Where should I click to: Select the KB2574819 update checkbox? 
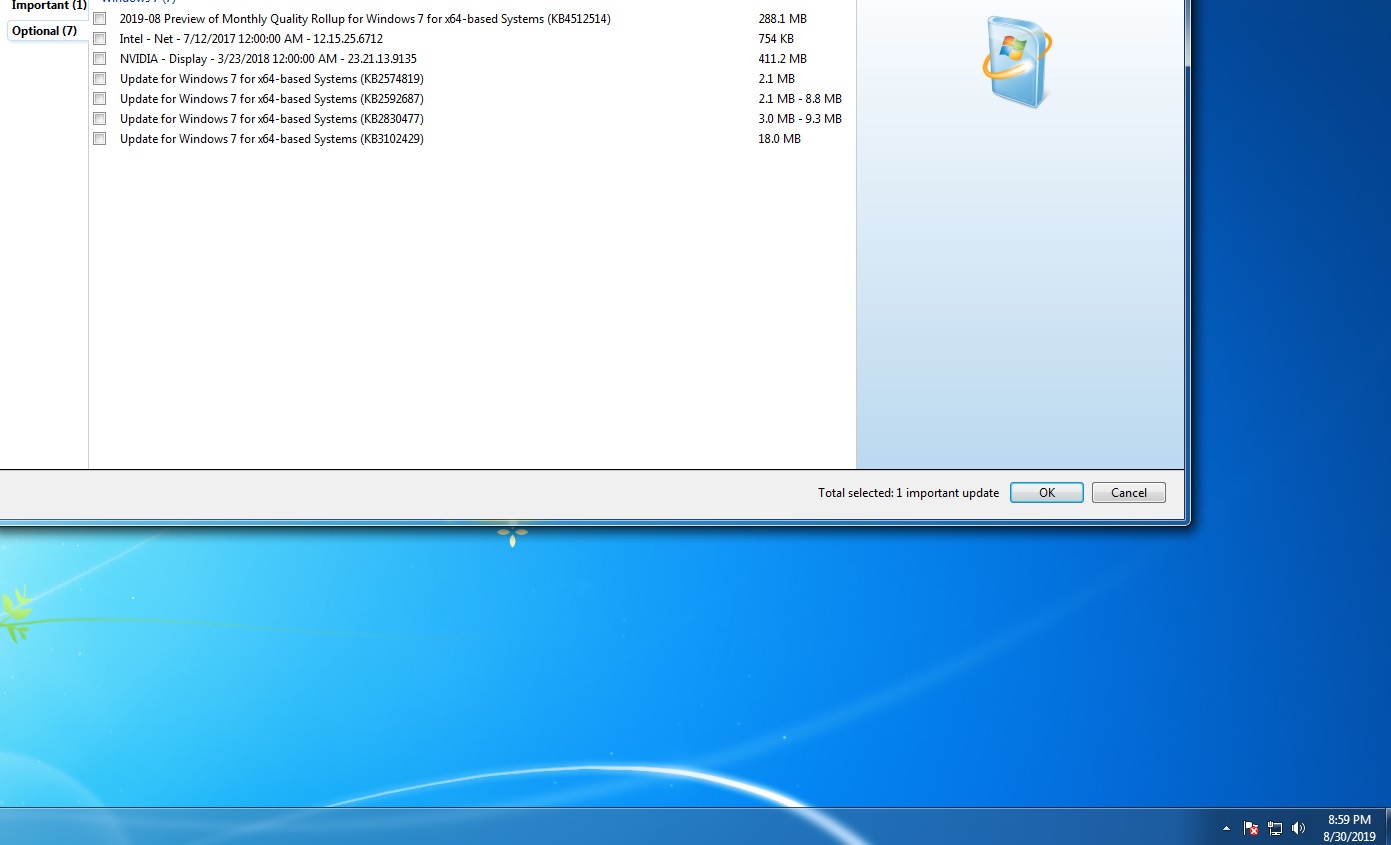click(100, 79)
